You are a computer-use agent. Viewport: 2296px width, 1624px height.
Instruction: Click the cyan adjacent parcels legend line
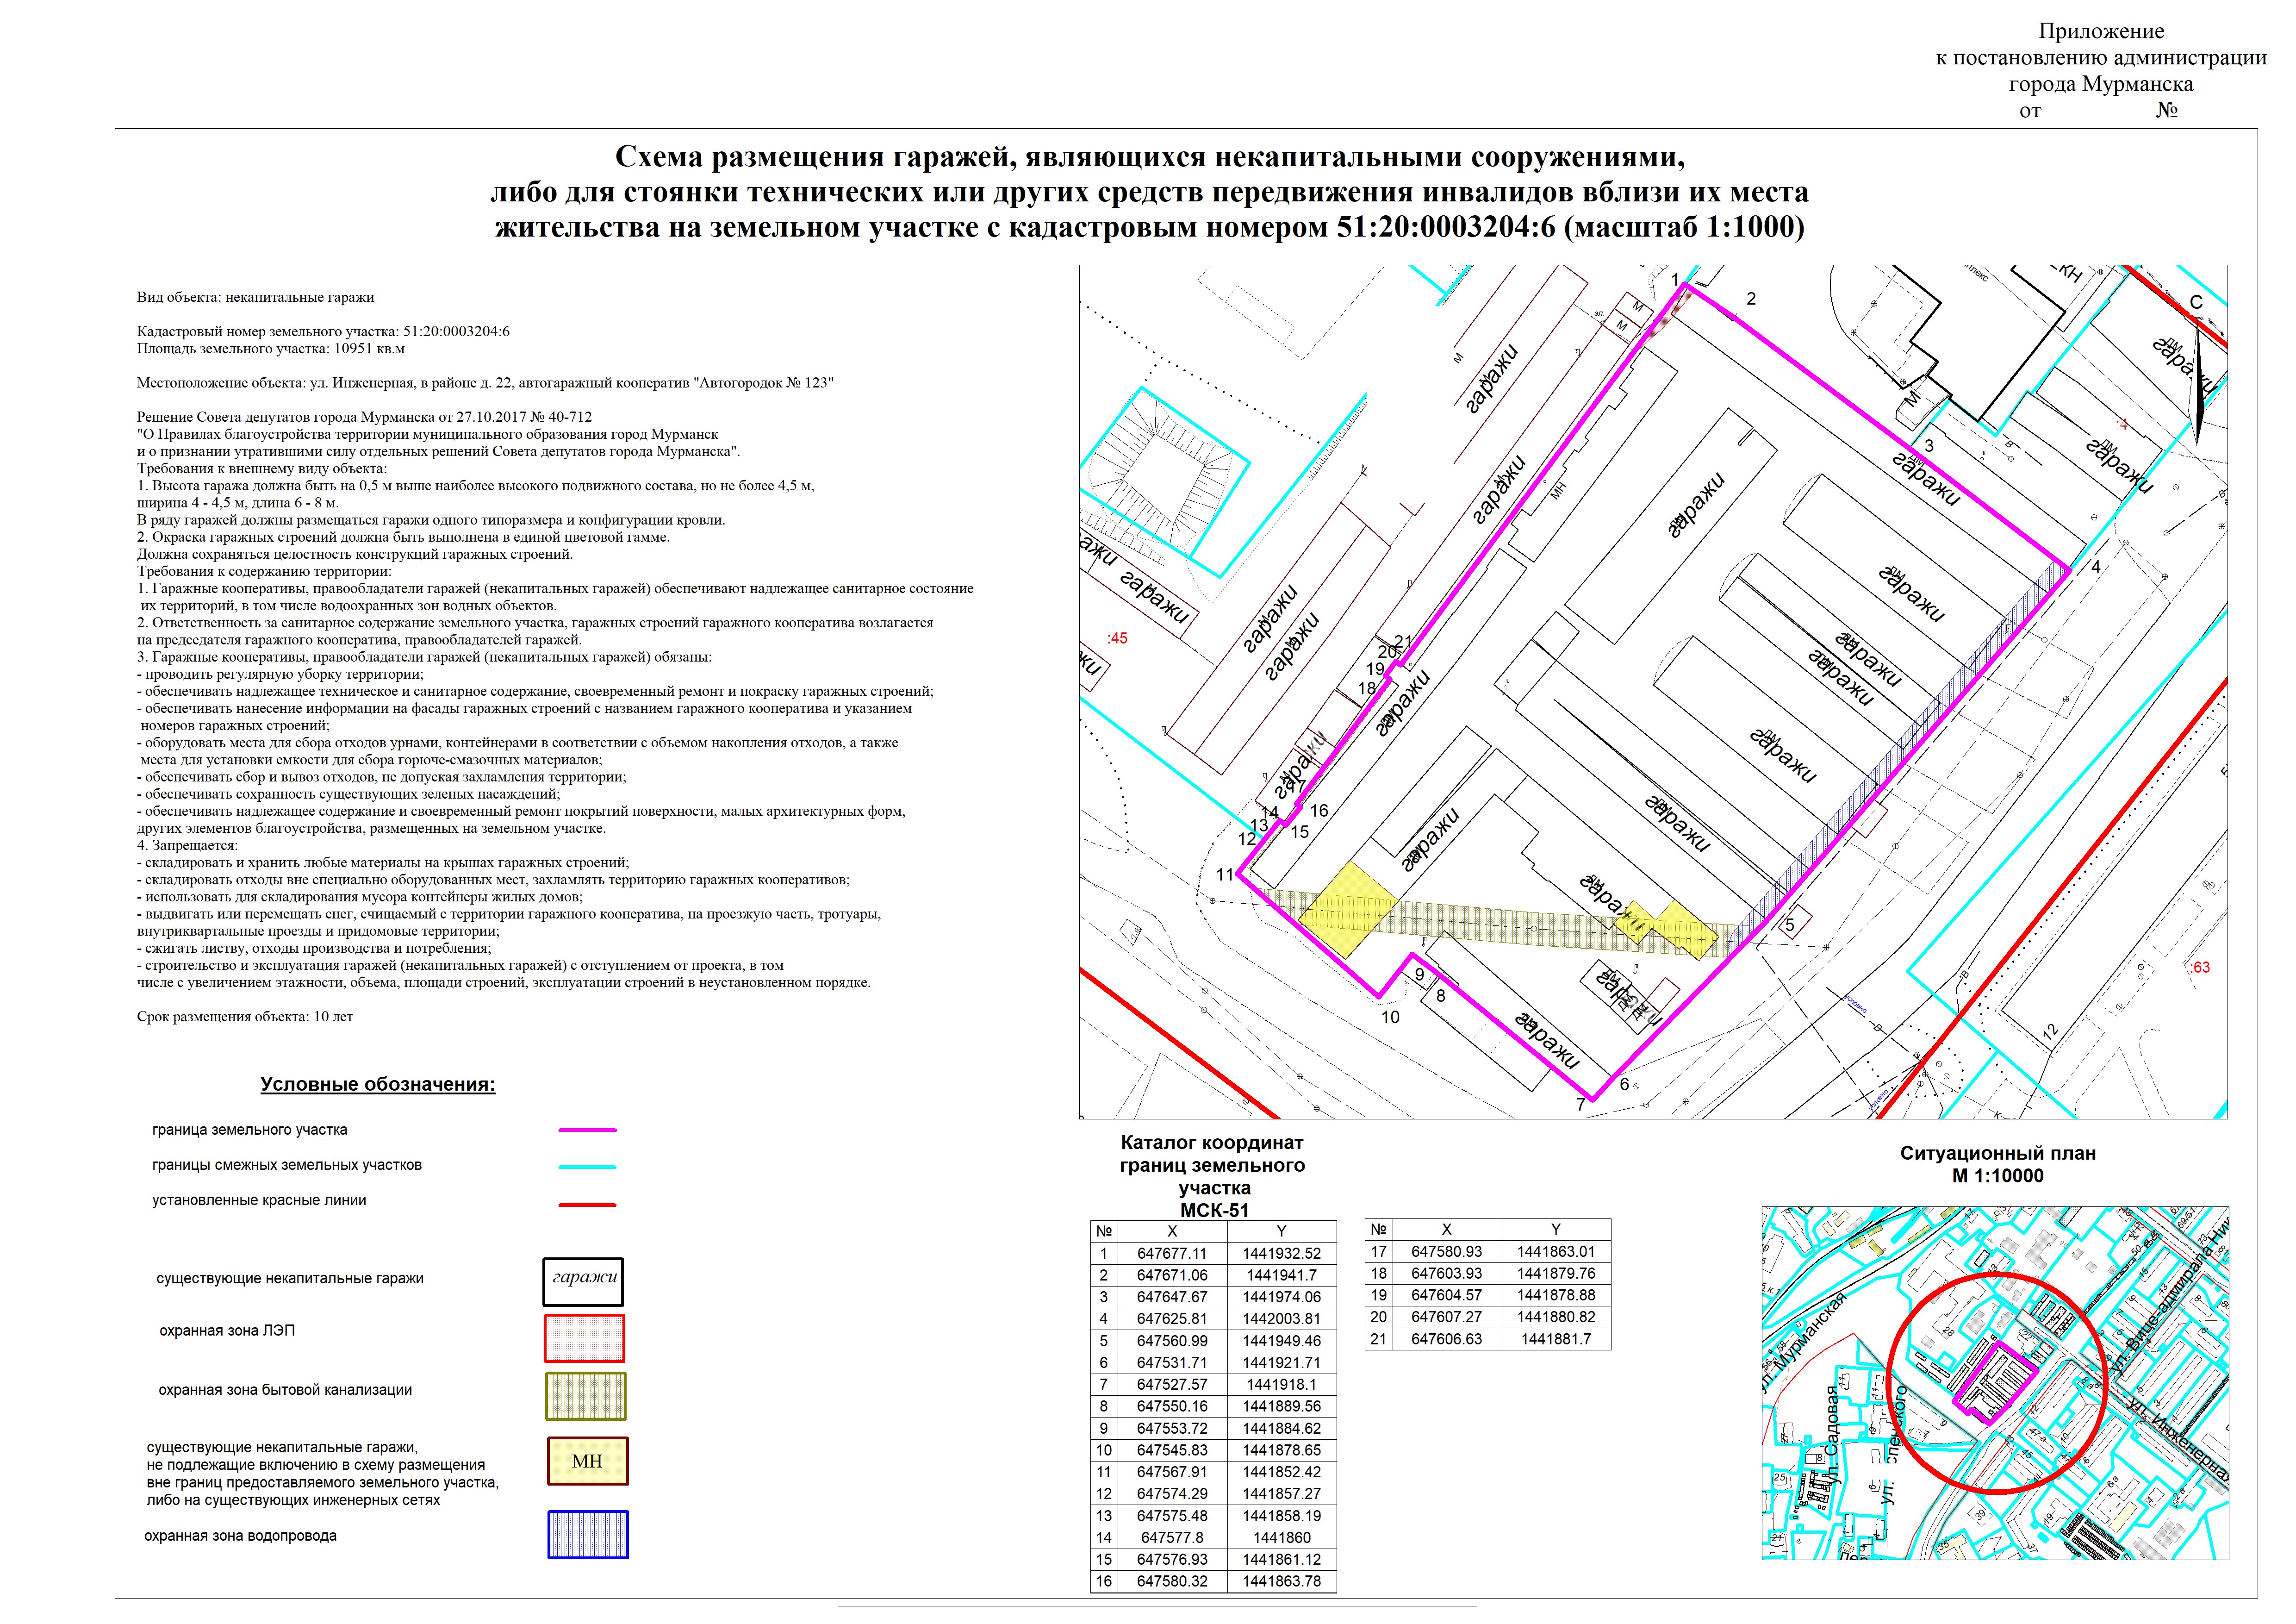pos(587,1167)
